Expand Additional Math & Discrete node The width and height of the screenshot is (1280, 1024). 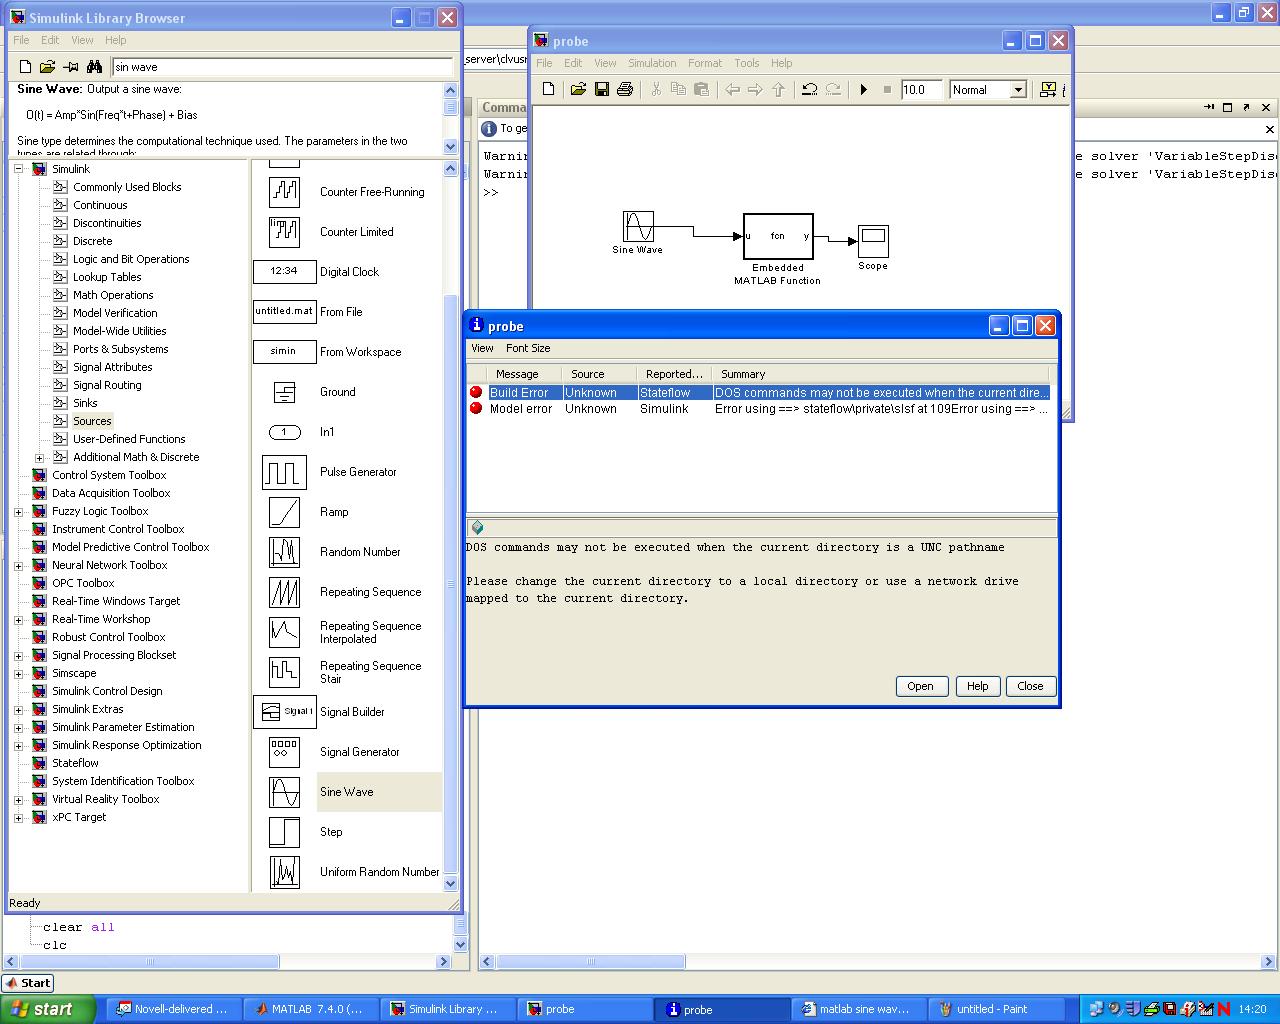pyautogui.click(x=40, y=457)
